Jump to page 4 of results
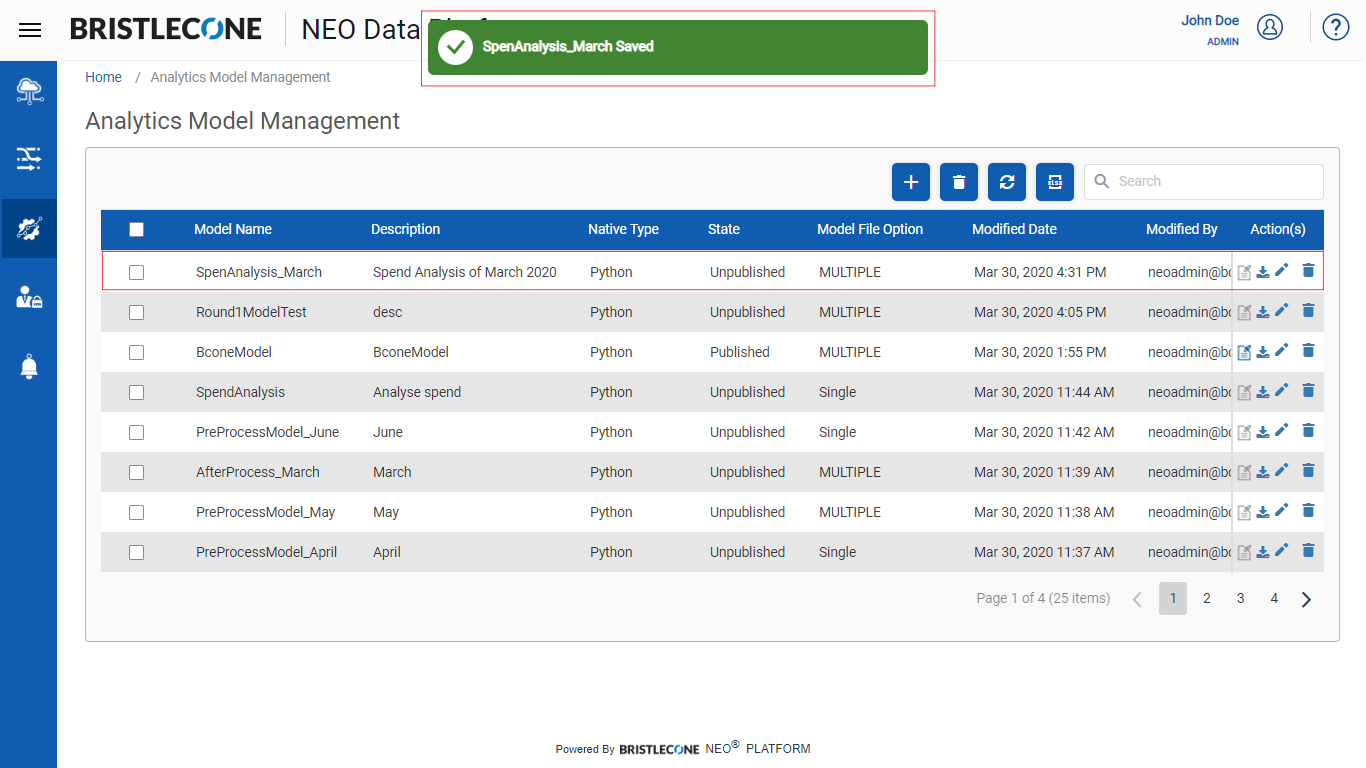The width and height of the screenshot is (1366, 768). (x=1274, y=598)
